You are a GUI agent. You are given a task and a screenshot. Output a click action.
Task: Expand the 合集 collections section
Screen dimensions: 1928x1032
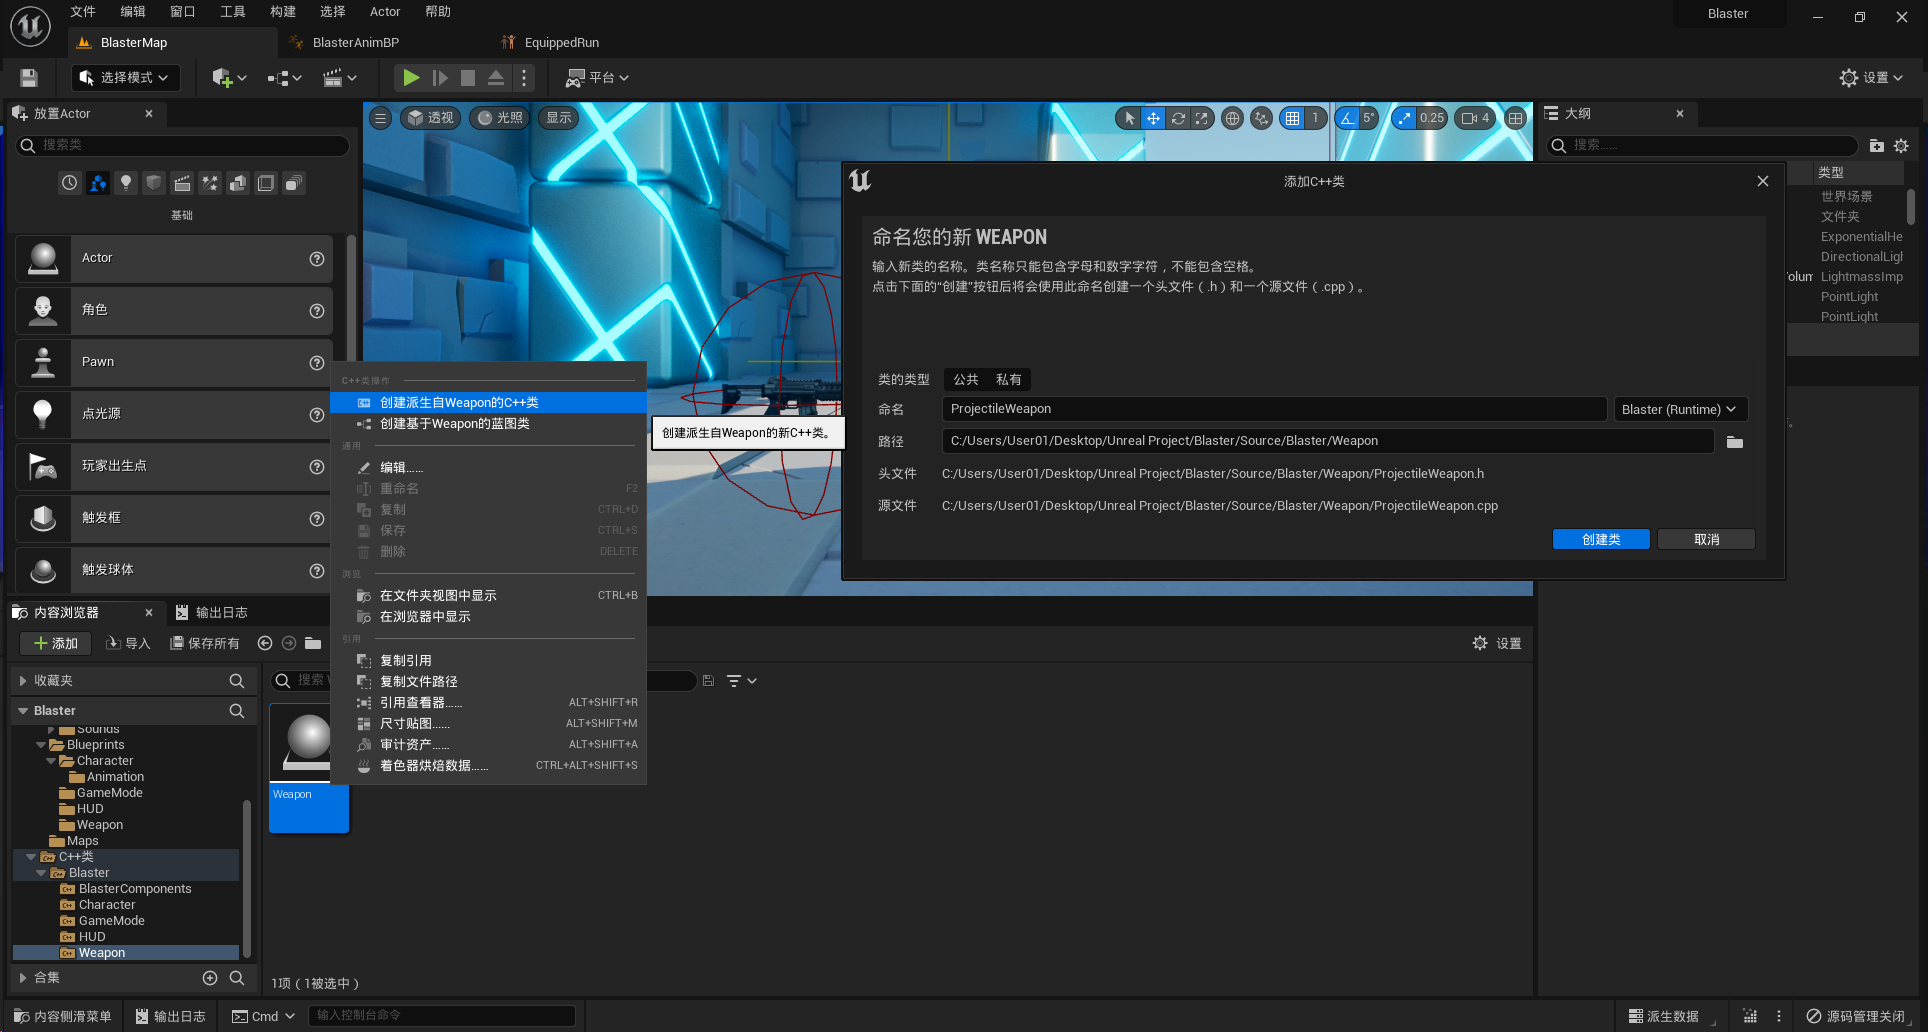pos(23,978)
